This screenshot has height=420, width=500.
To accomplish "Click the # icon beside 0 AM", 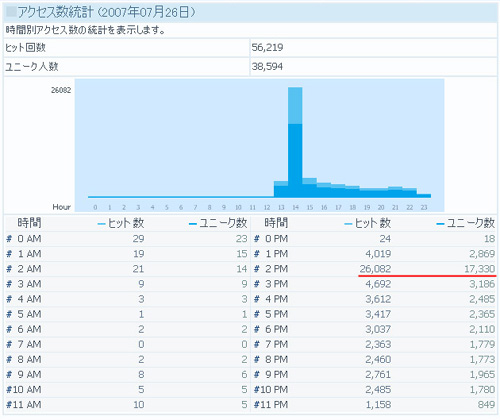I will click(x=9, y=239).
